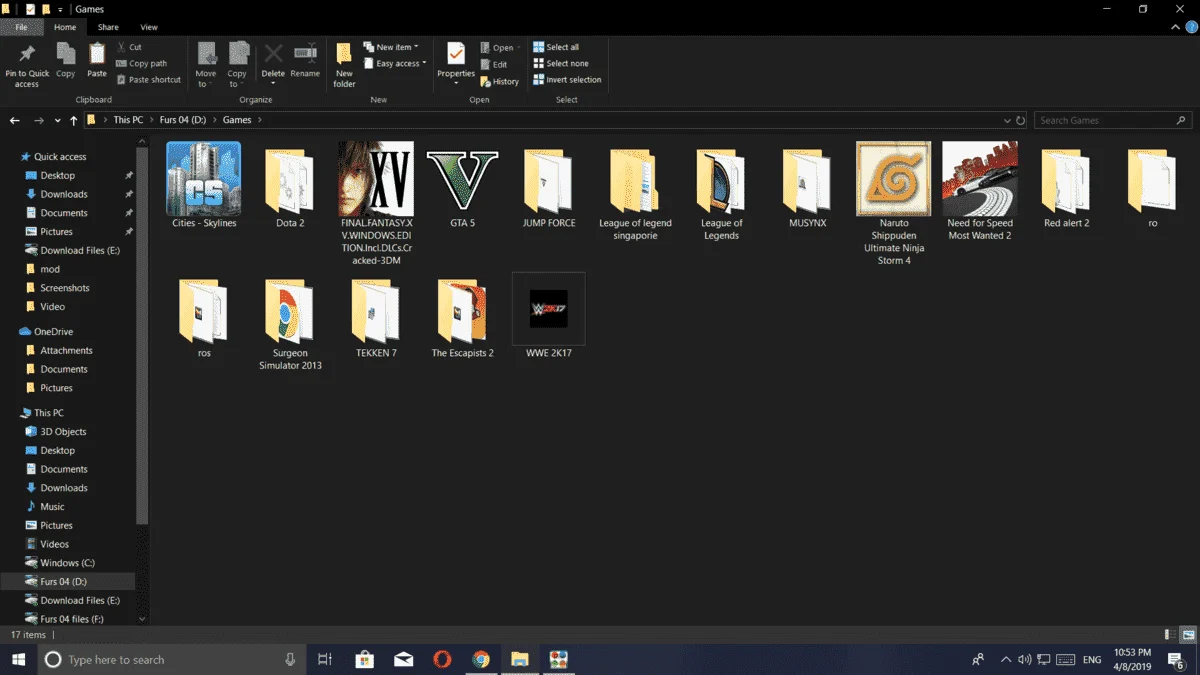This screenshot has width=1200, height=675.
Task: Refresh the Games folder view
Action: 1020,120
